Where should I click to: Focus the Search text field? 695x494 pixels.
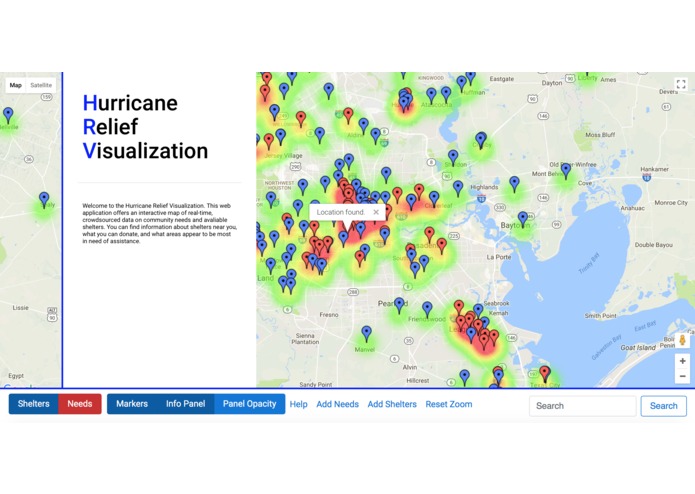[x=582, y=406]
